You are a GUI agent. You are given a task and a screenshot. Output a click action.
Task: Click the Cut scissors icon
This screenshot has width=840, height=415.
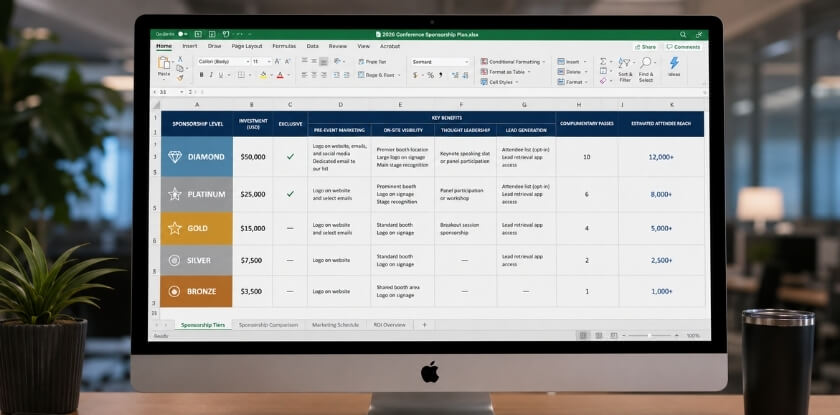coord(180,59)
